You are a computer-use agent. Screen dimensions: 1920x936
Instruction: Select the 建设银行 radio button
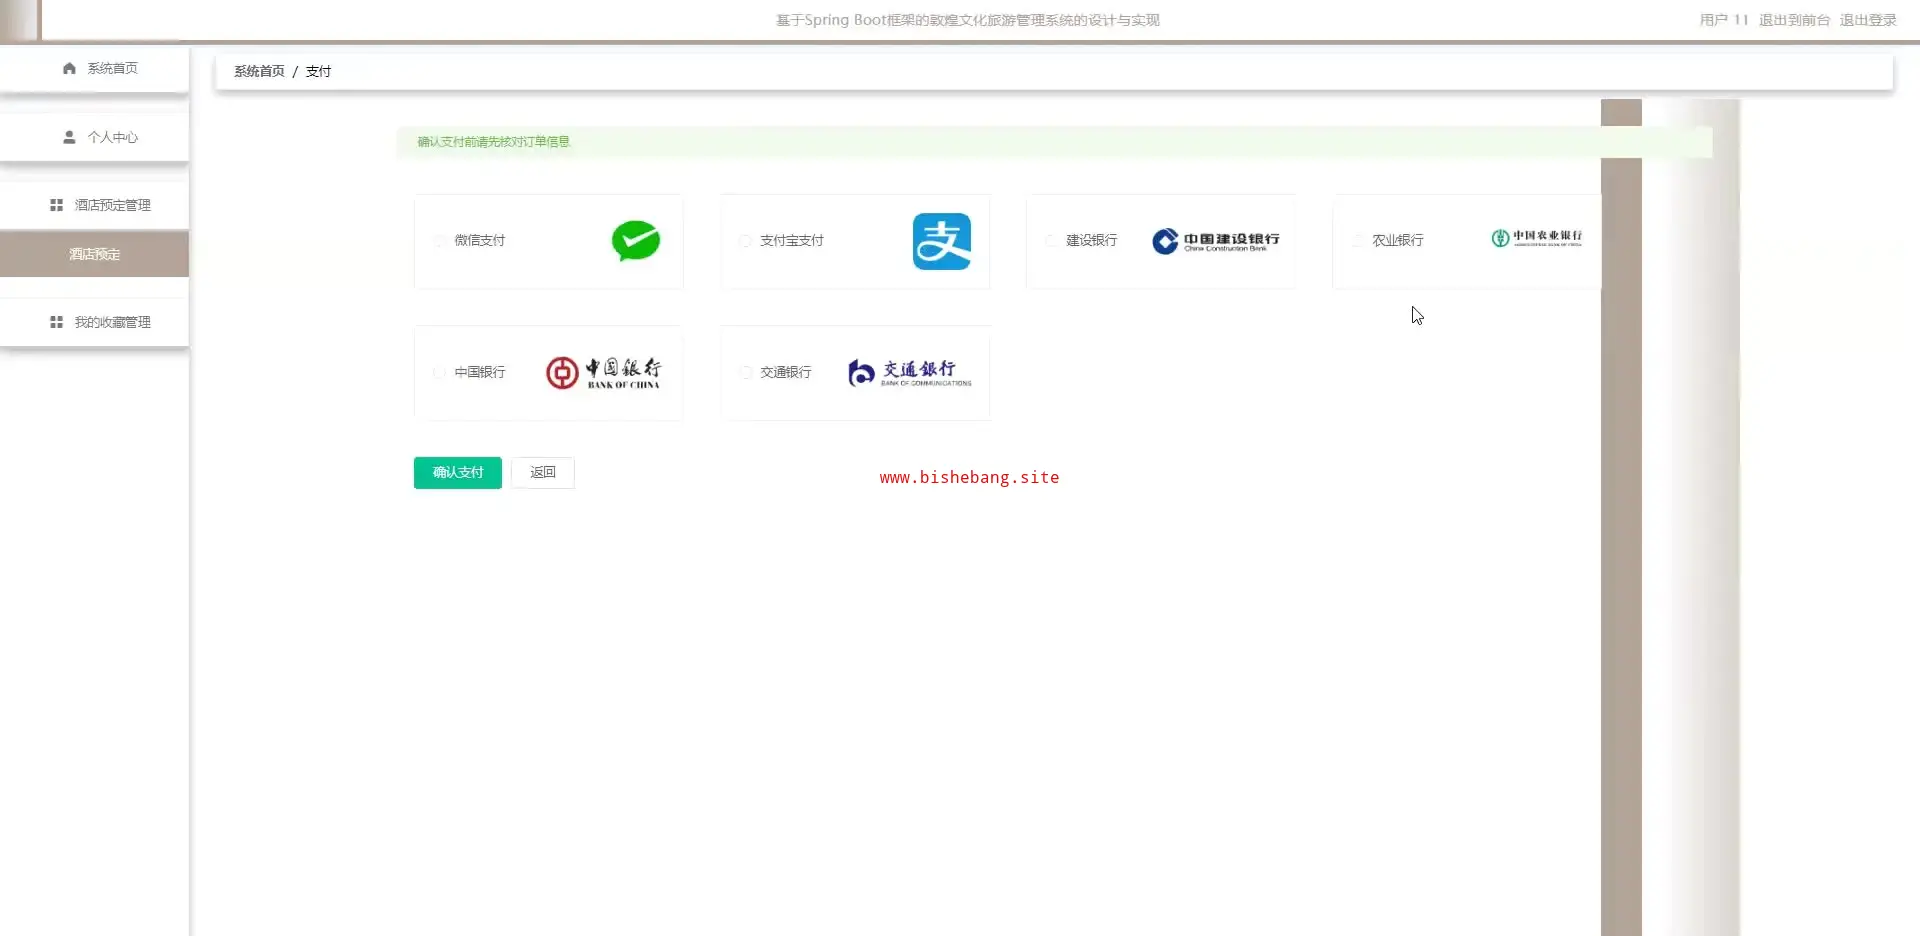pyautogui.click(x=1051, y=241)
